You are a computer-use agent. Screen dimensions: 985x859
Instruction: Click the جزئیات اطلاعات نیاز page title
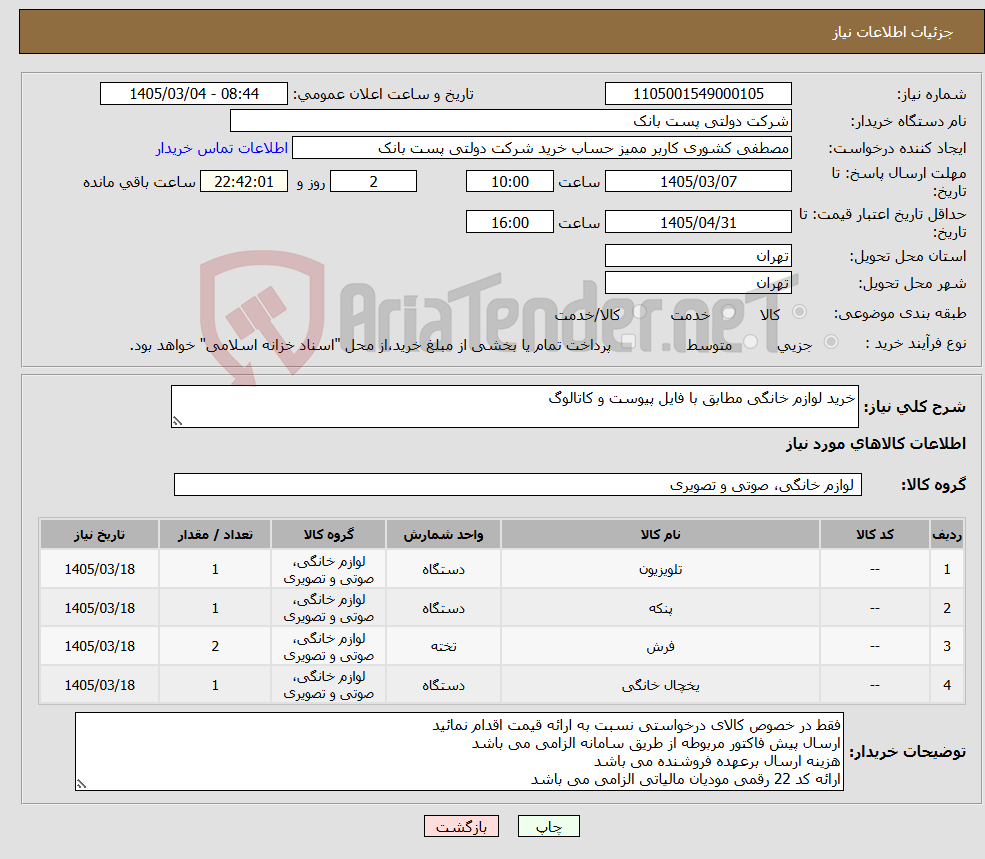(893, 32)
